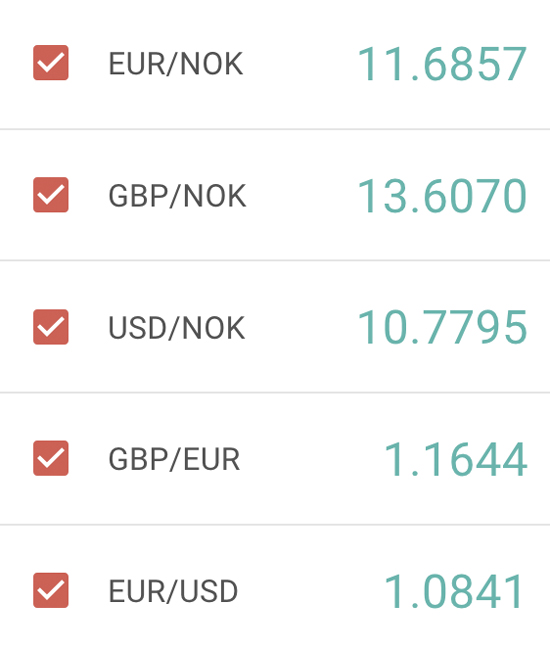Click empty space between EUR/NOK label and rate

pyautogui.click(x=300, y=64)
